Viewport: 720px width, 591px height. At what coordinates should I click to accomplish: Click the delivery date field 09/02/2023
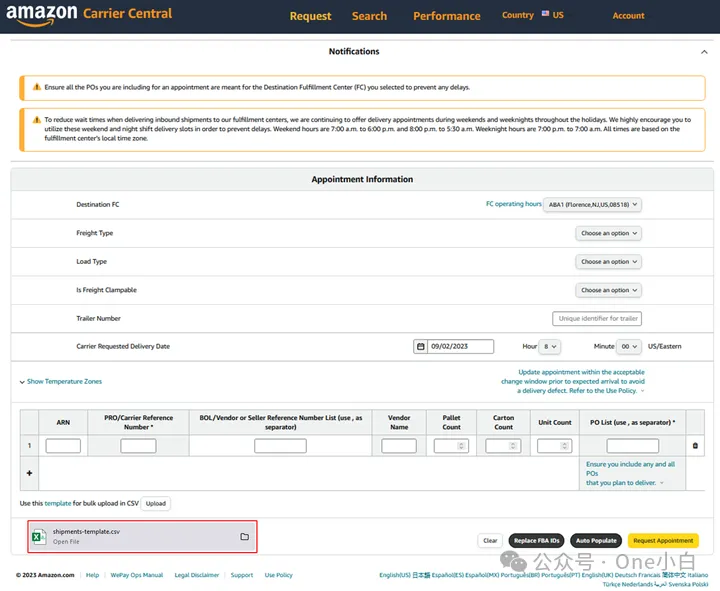[x=460, y=347]
